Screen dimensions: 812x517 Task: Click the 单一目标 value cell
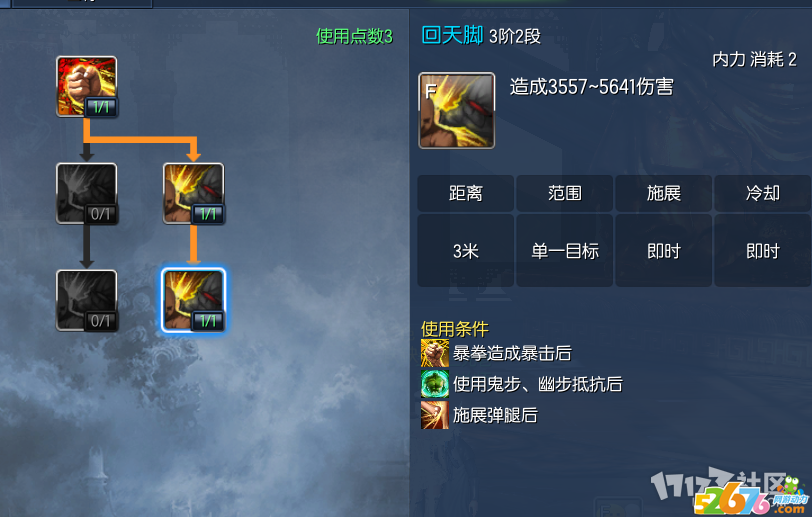click(564, 251)
